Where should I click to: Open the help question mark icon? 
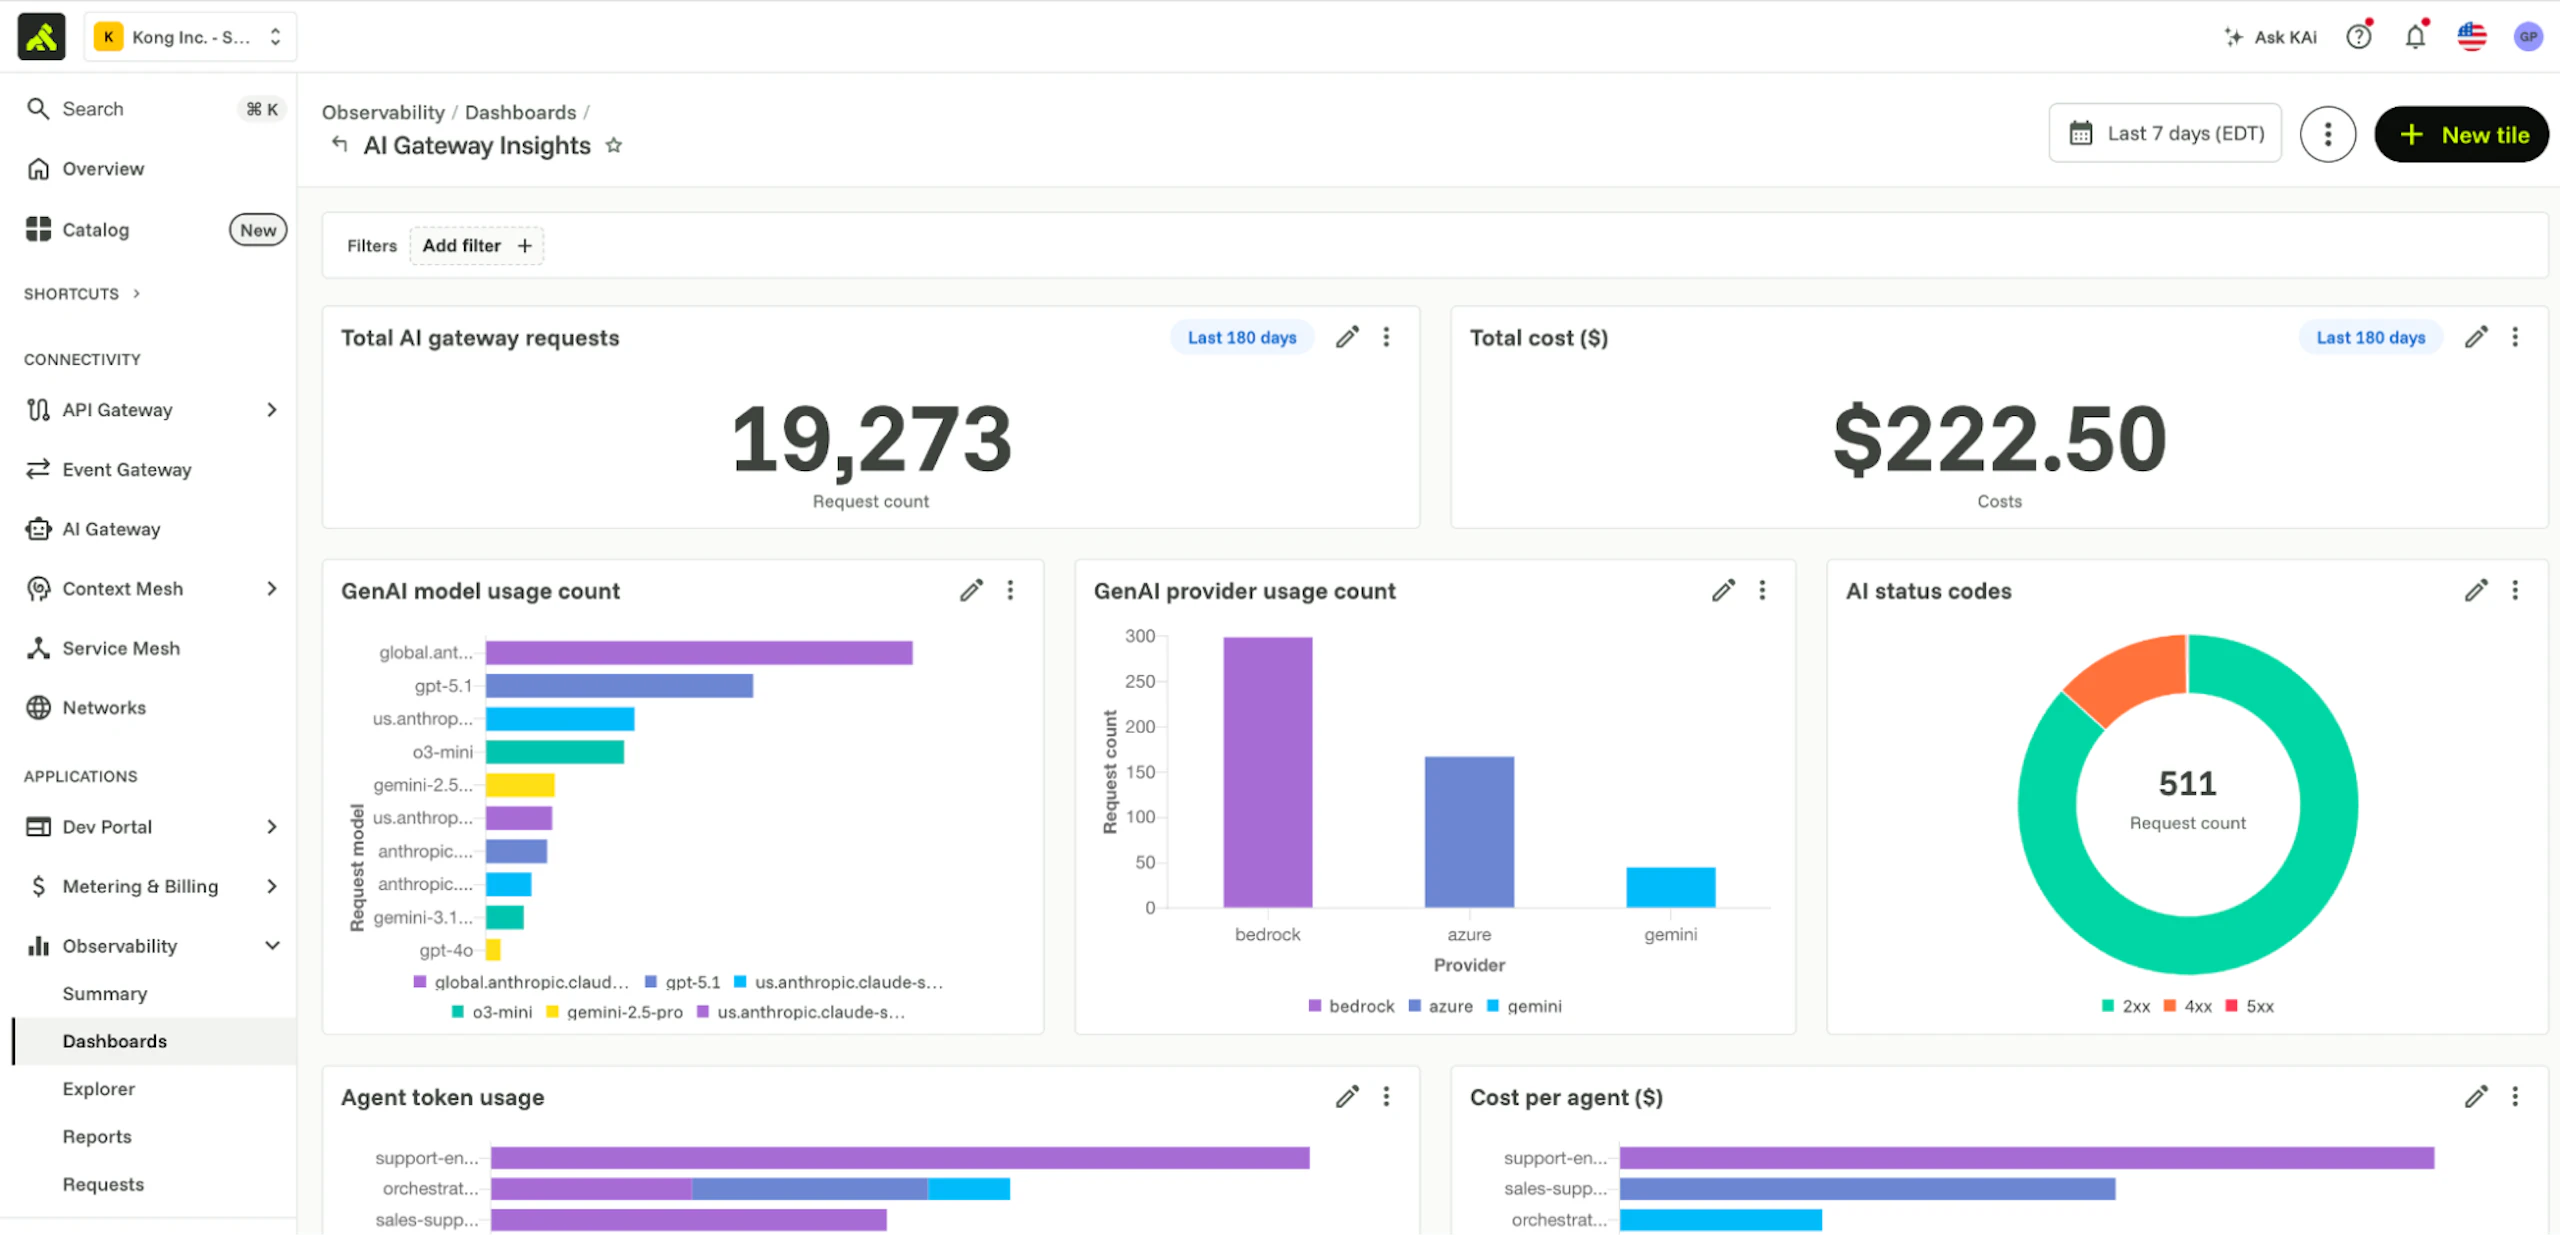[x=2359, y=37]
